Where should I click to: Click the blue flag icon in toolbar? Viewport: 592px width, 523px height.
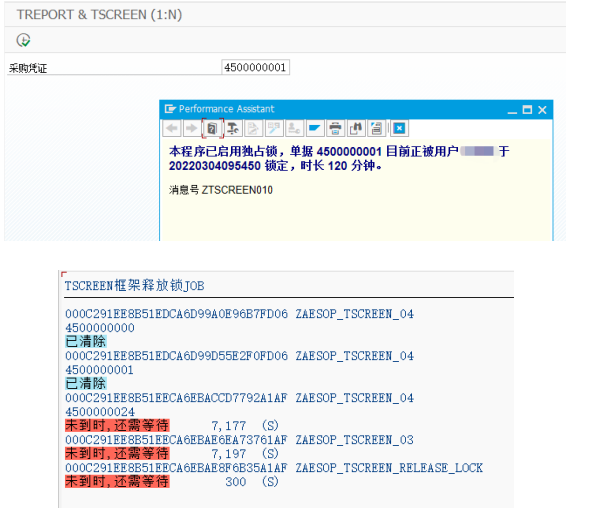314,128
